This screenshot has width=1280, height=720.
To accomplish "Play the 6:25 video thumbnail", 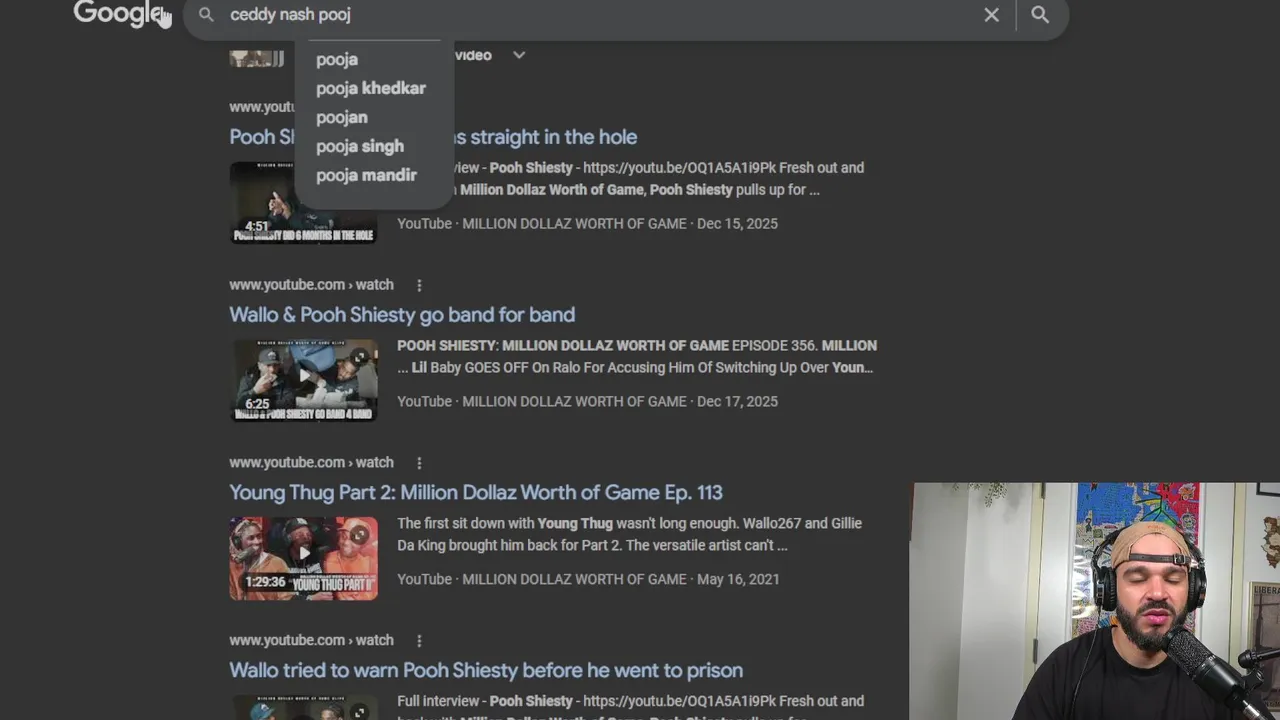I will [303, 380].
